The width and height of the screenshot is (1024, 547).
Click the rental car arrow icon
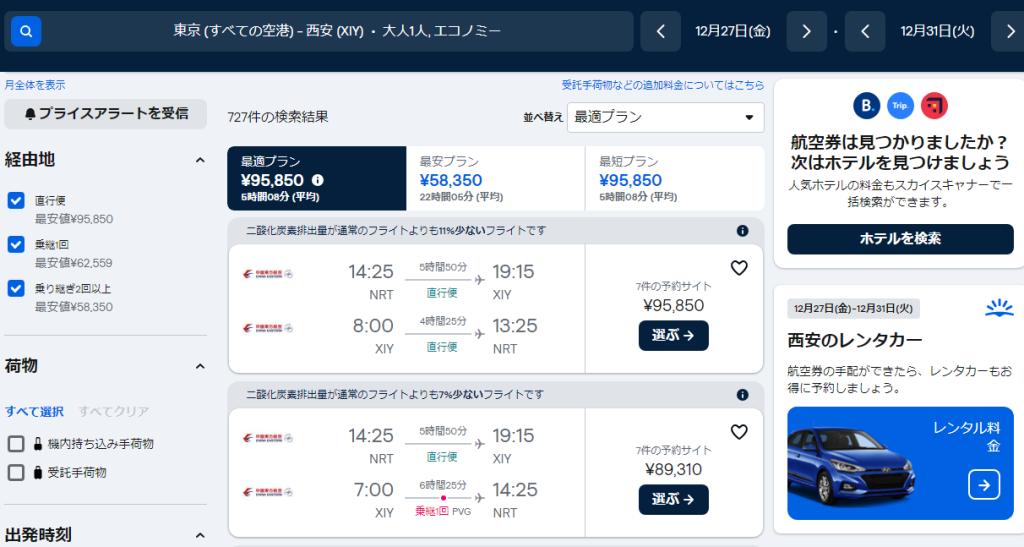point(984,485)
